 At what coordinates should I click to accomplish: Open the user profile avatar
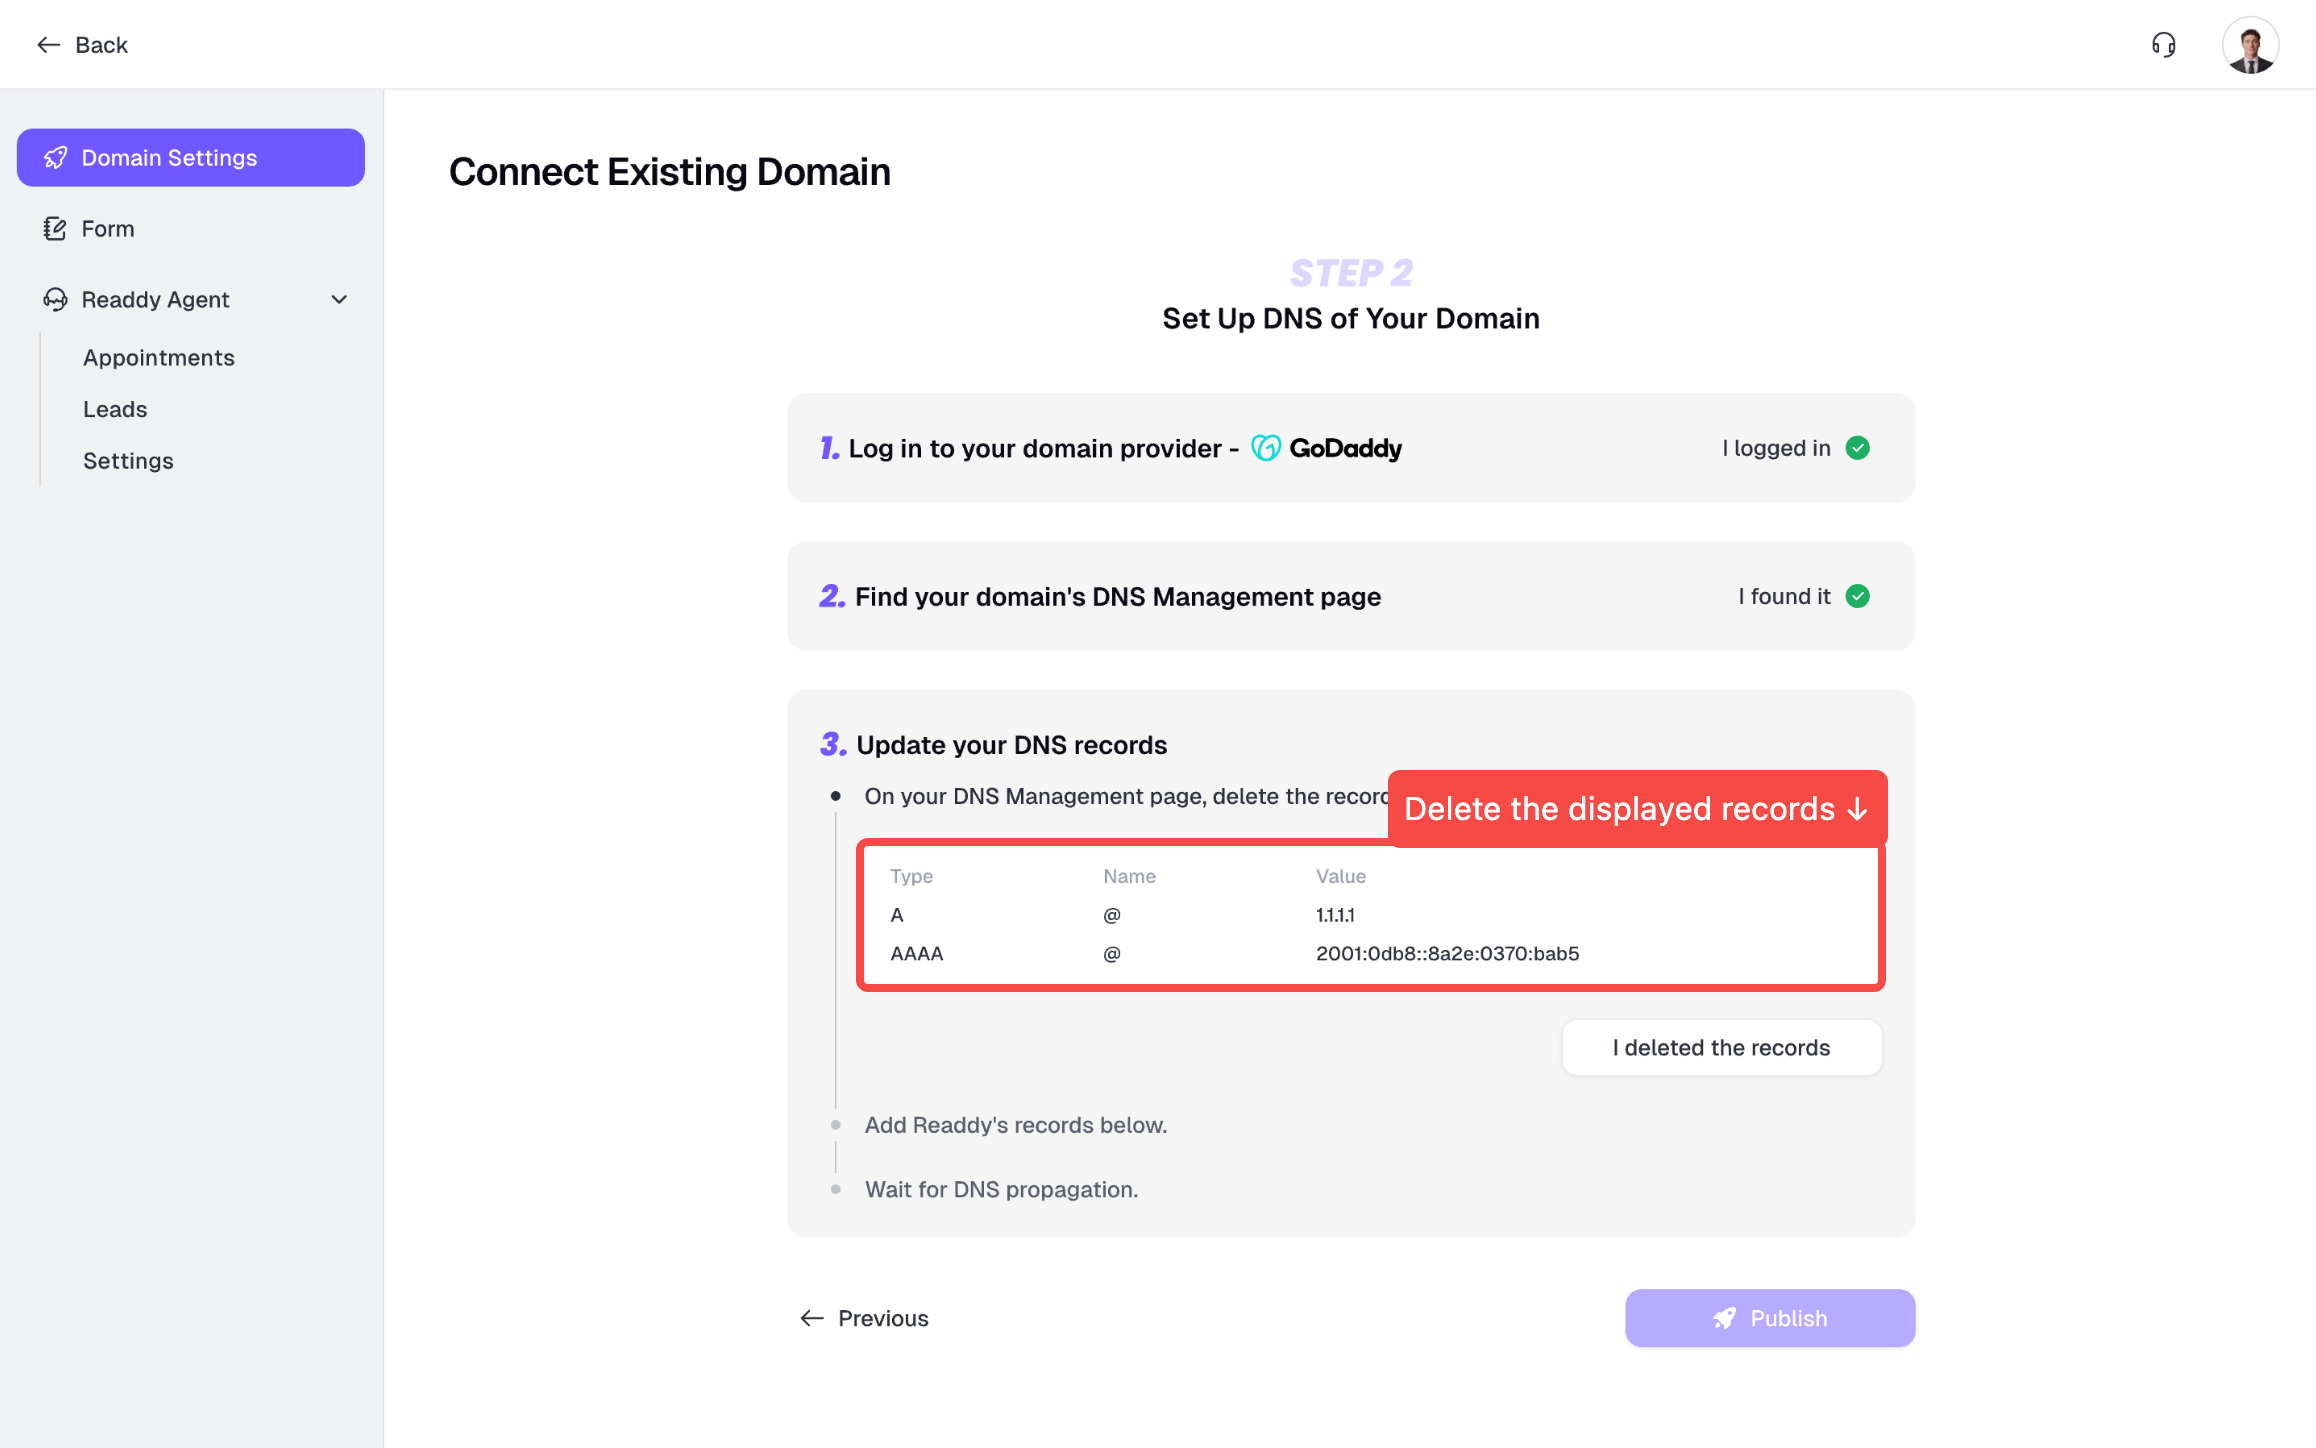(2250, 45)
